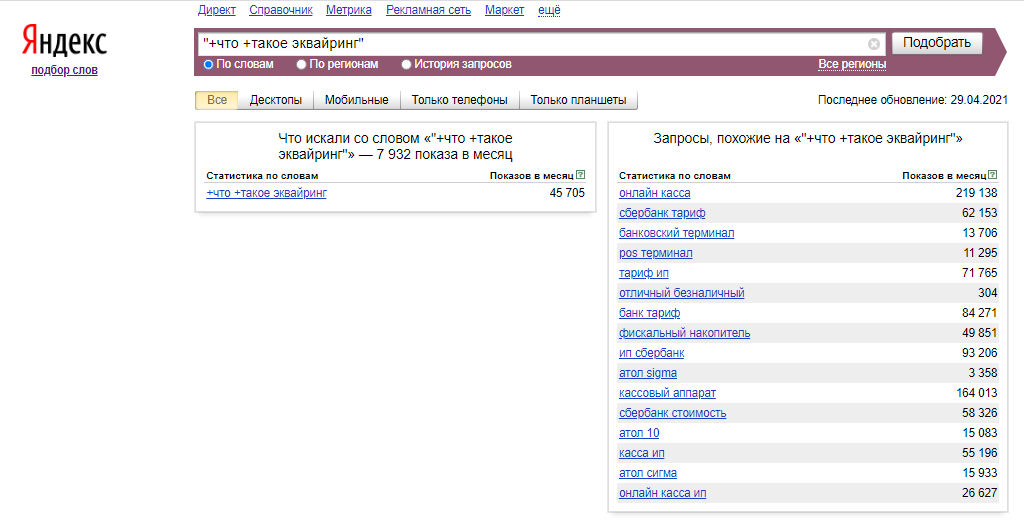This screenshot has height=522, width=1024.
Task: Open help icon beside right 'Показов в месяц'
Action: point(993,175)
